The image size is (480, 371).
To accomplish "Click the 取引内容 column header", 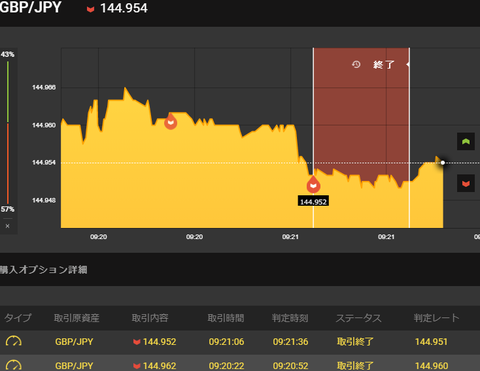I will point(150,318).
